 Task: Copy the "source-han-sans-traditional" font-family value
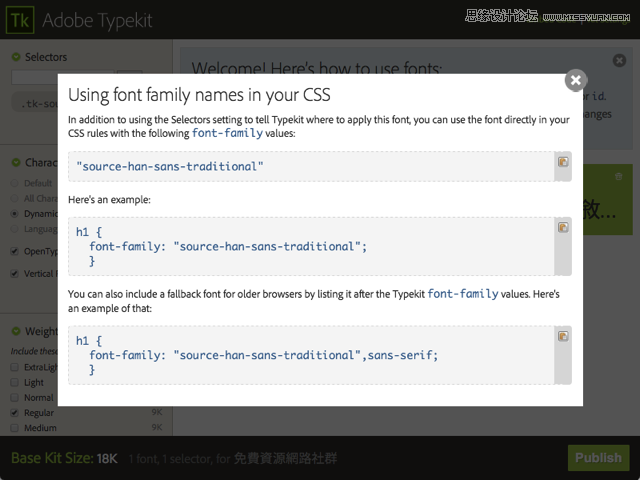563,162
